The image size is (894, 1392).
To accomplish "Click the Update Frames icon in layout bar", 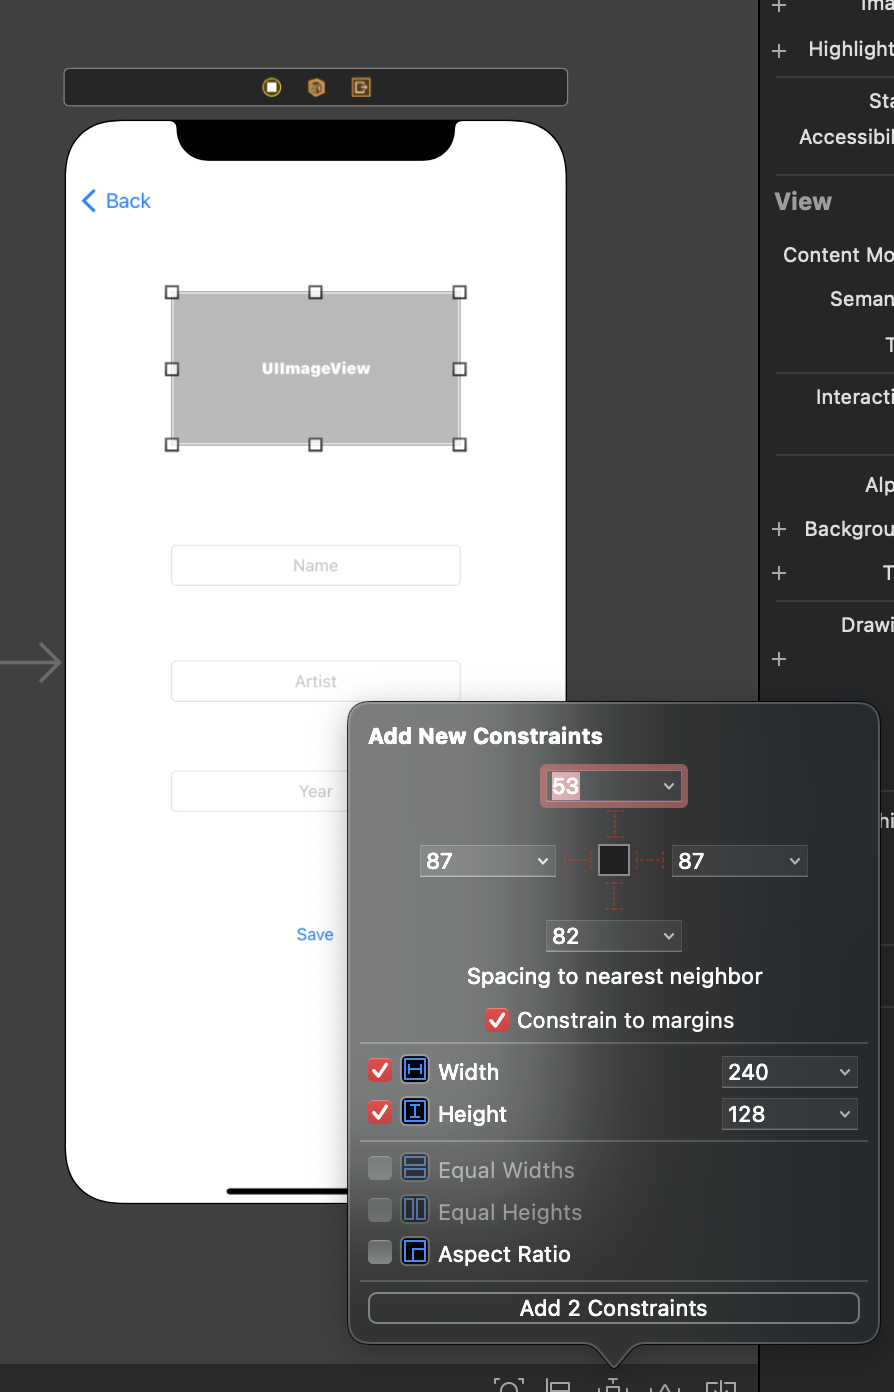I will pyautogui.click(x=510, y=1384).
